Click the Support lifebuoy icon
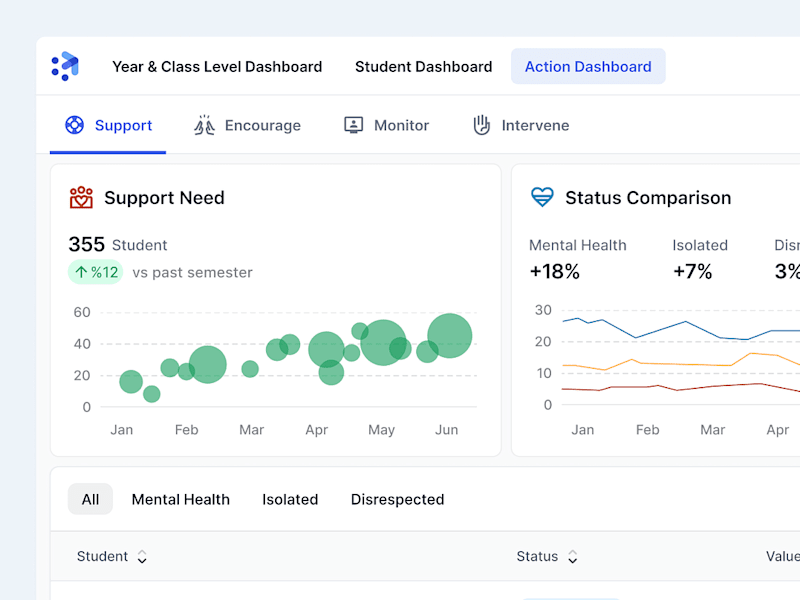Image resolution: width=800 pixels, height=600 pixels. pyautogui.click(x=74, y=125)
